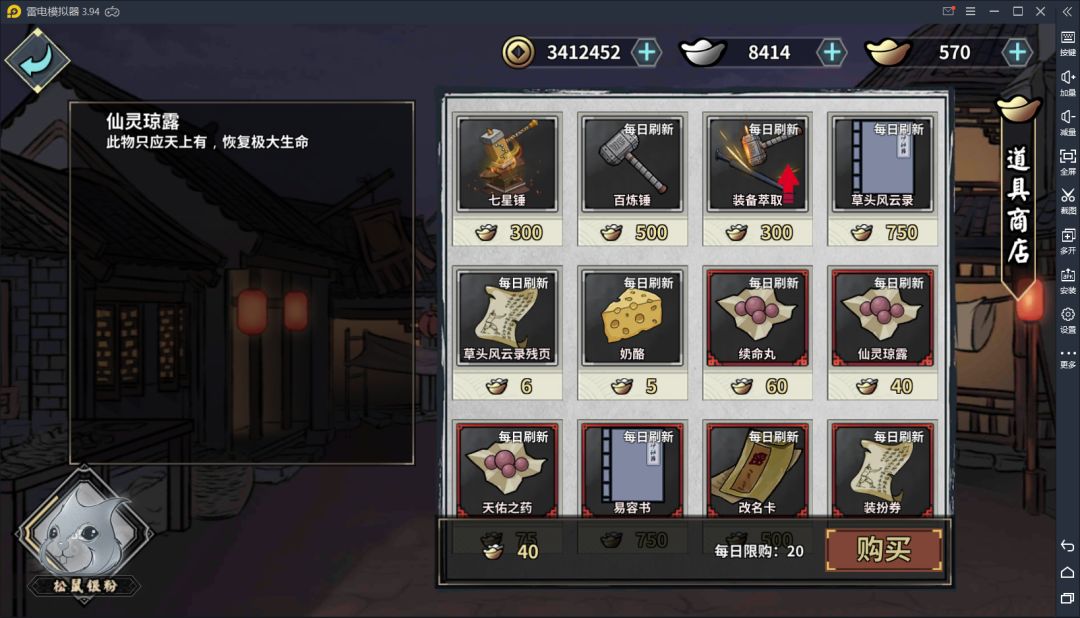This screenshot has width=1080, height=618.
Task: Select the 七星锤 hammer item
Action: (507, 164)
